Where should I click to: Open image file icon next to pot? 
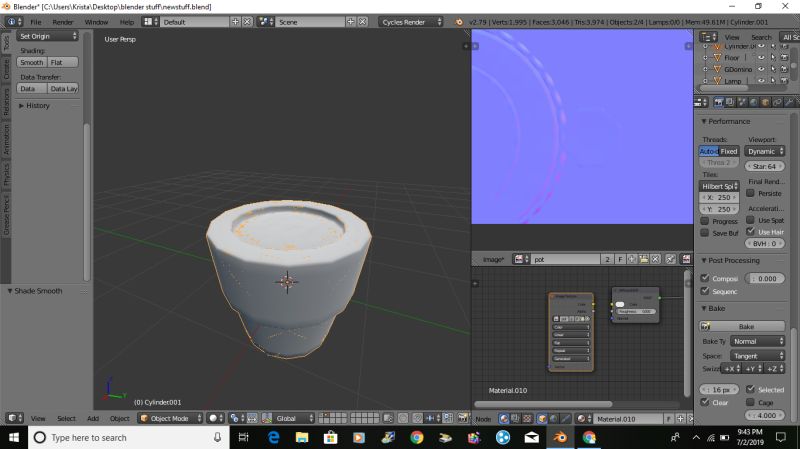(x=643, y=259)
